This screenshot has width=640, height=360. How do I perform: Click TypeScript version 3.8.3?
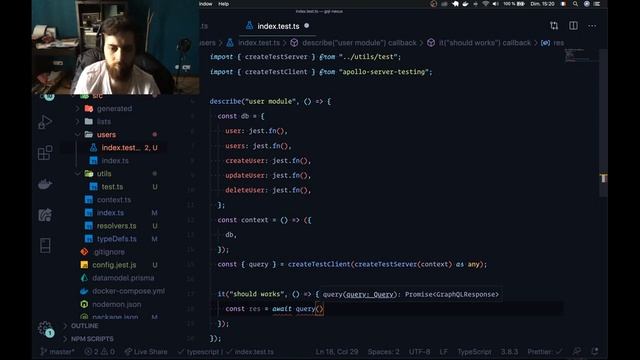click(x=509, y=351)
